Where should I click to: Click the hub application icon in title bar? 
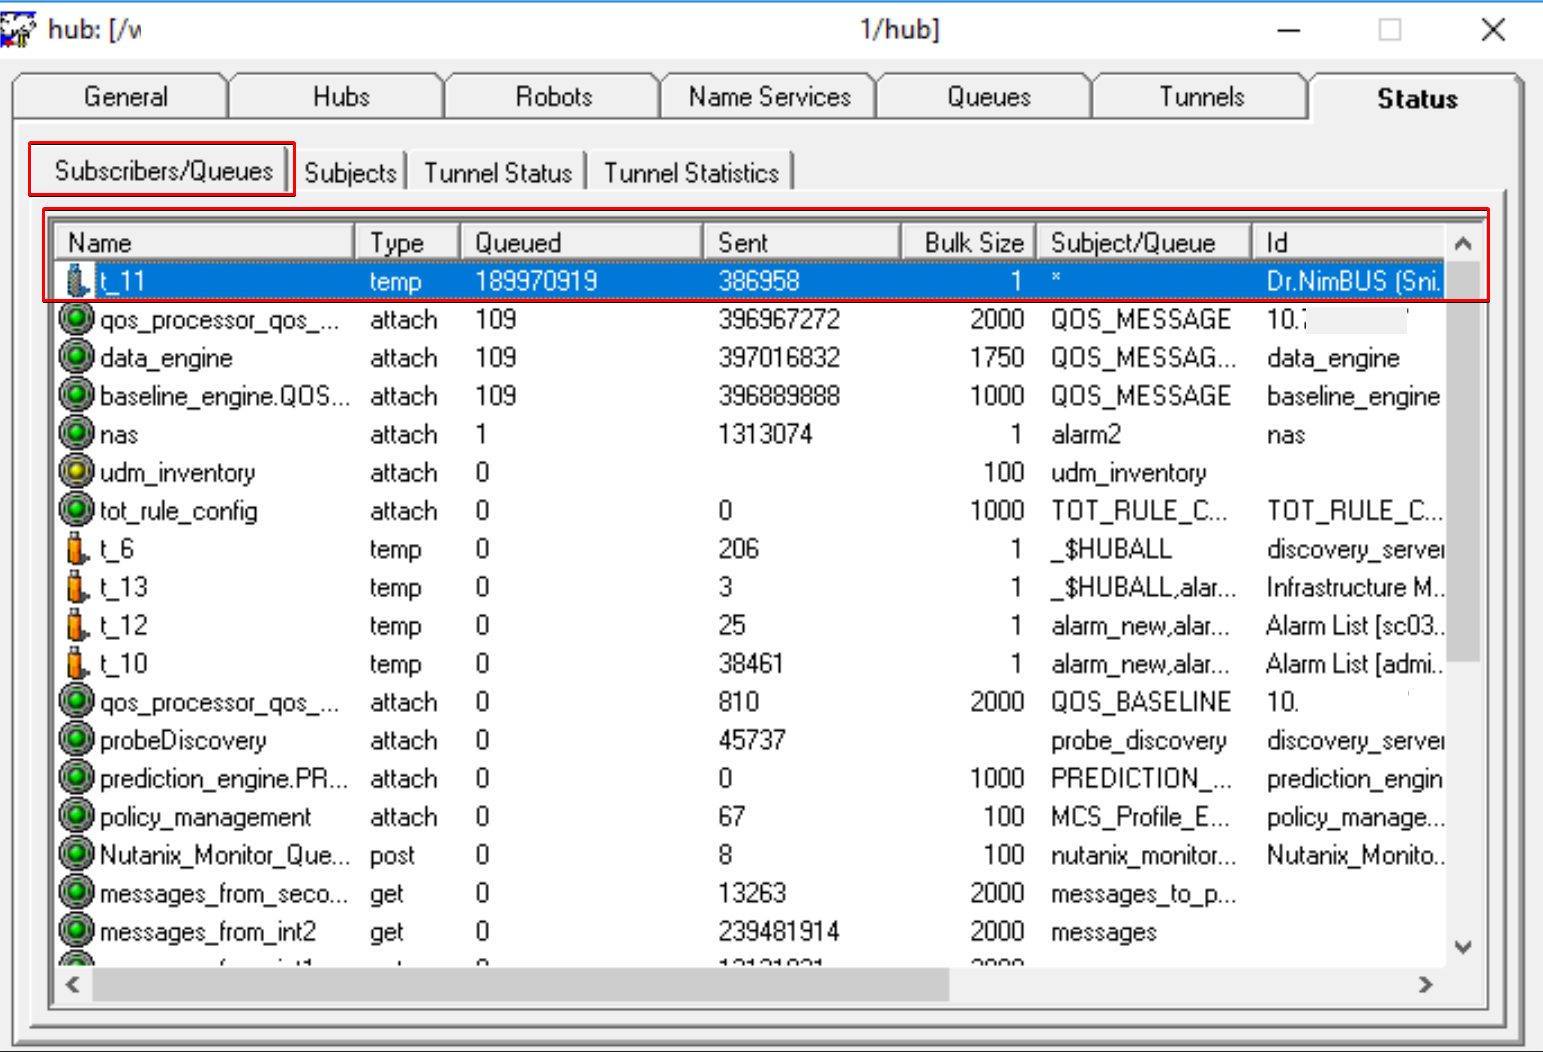[18, 29]
